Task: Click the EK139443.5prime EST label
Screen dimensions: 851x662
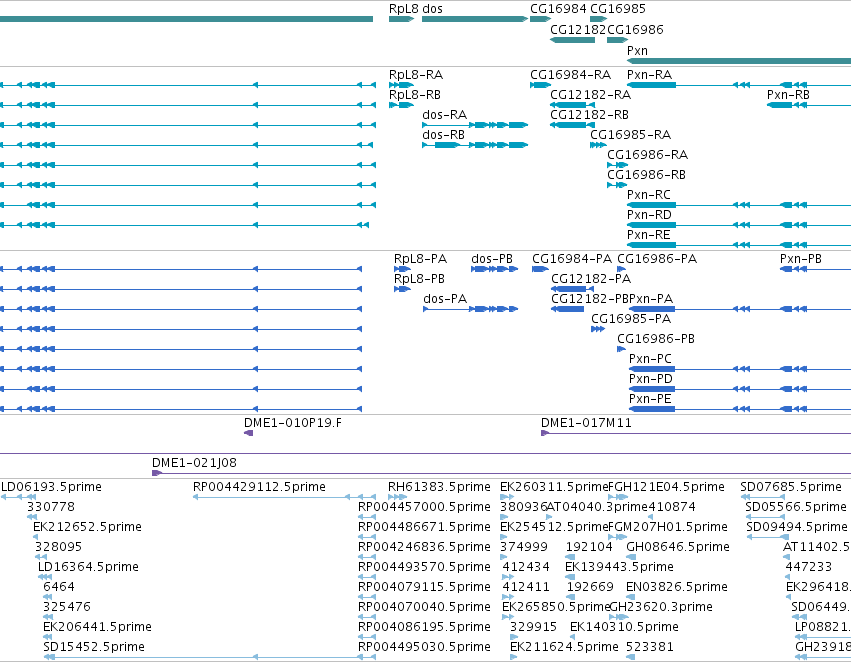Action: 619,568
